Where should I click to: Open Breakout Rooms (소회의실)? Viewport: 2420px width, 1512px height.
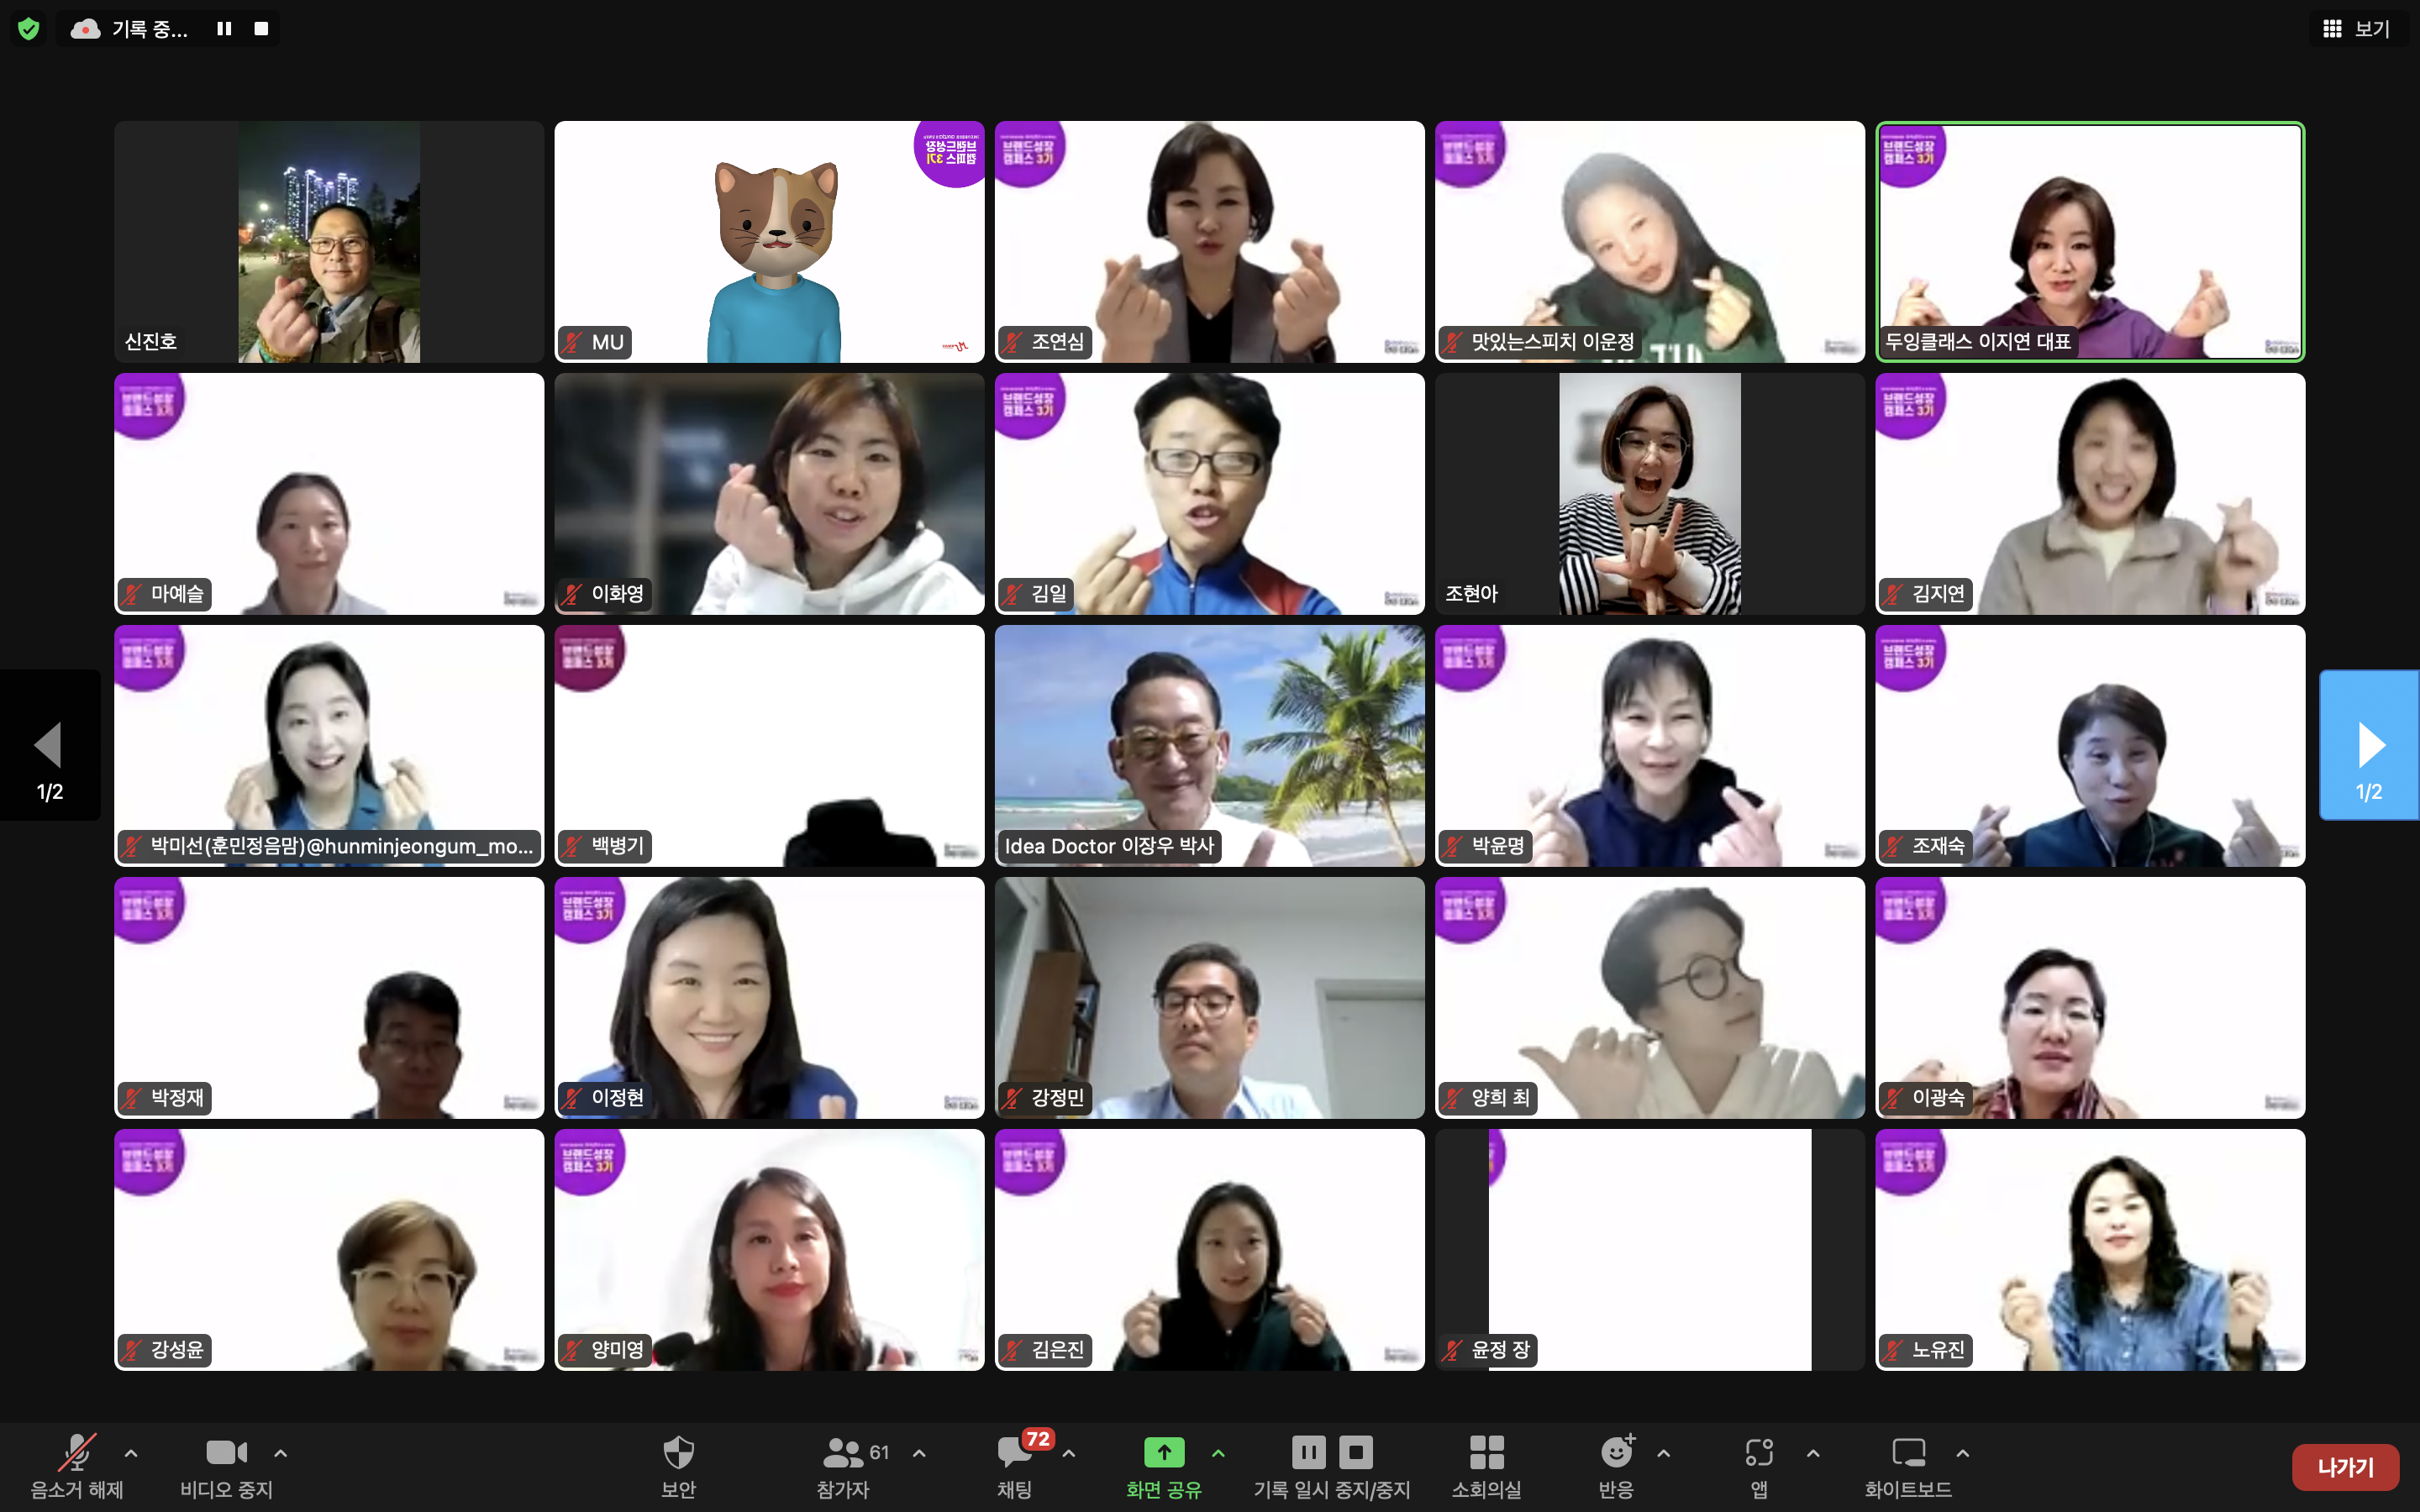[x=1486, y=1453]
